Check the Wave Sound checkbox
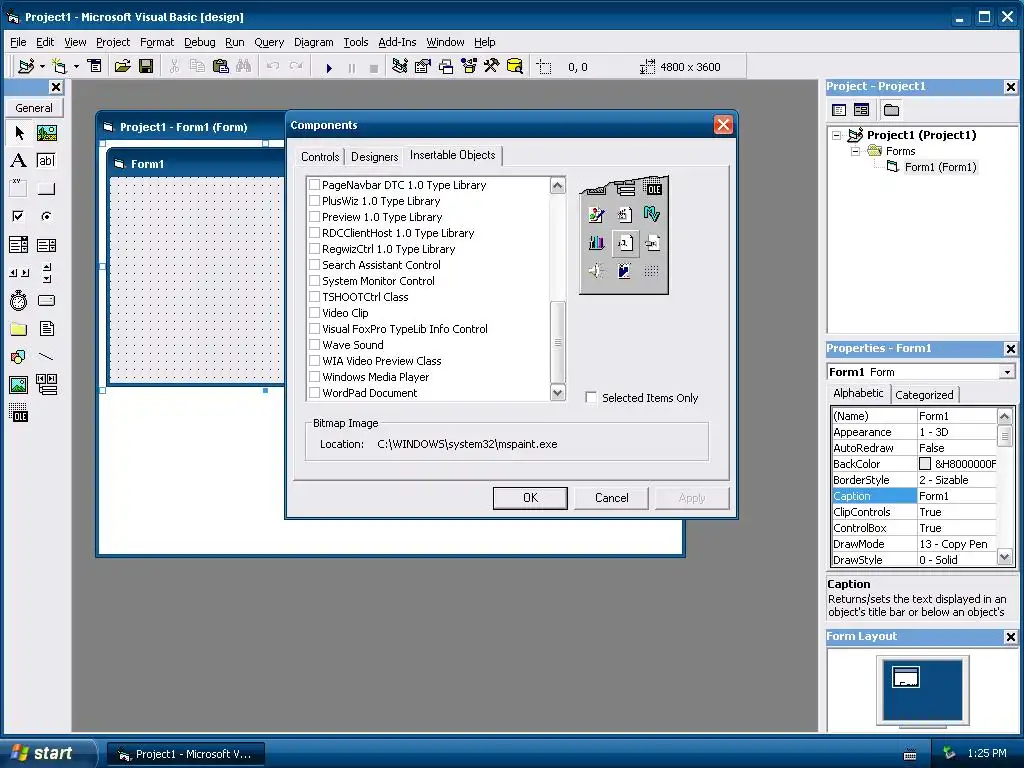The image size is (1024, 768). [315, 345]
